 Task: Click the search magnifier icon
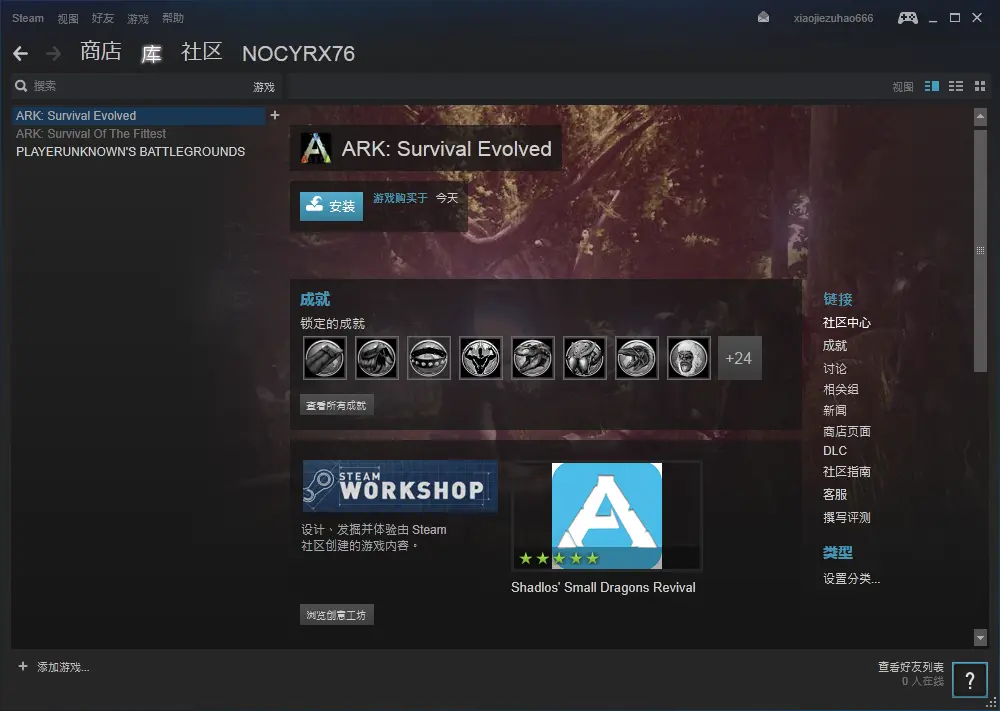tap(21, 86)
